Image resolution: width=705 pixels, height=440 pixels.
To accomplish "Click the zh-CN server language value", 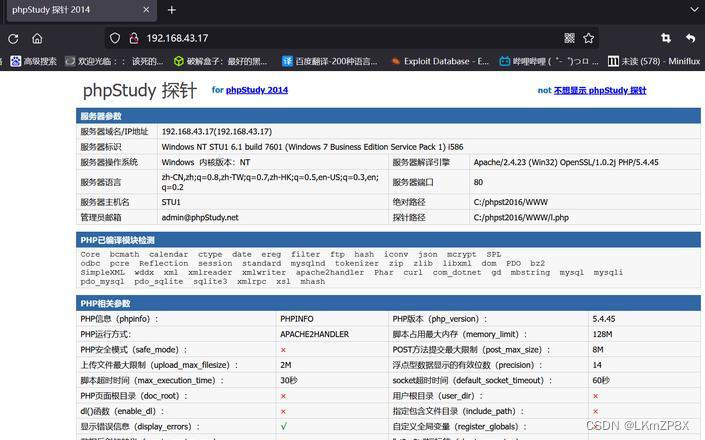I will pyautogui.click(x=270, y=182).
